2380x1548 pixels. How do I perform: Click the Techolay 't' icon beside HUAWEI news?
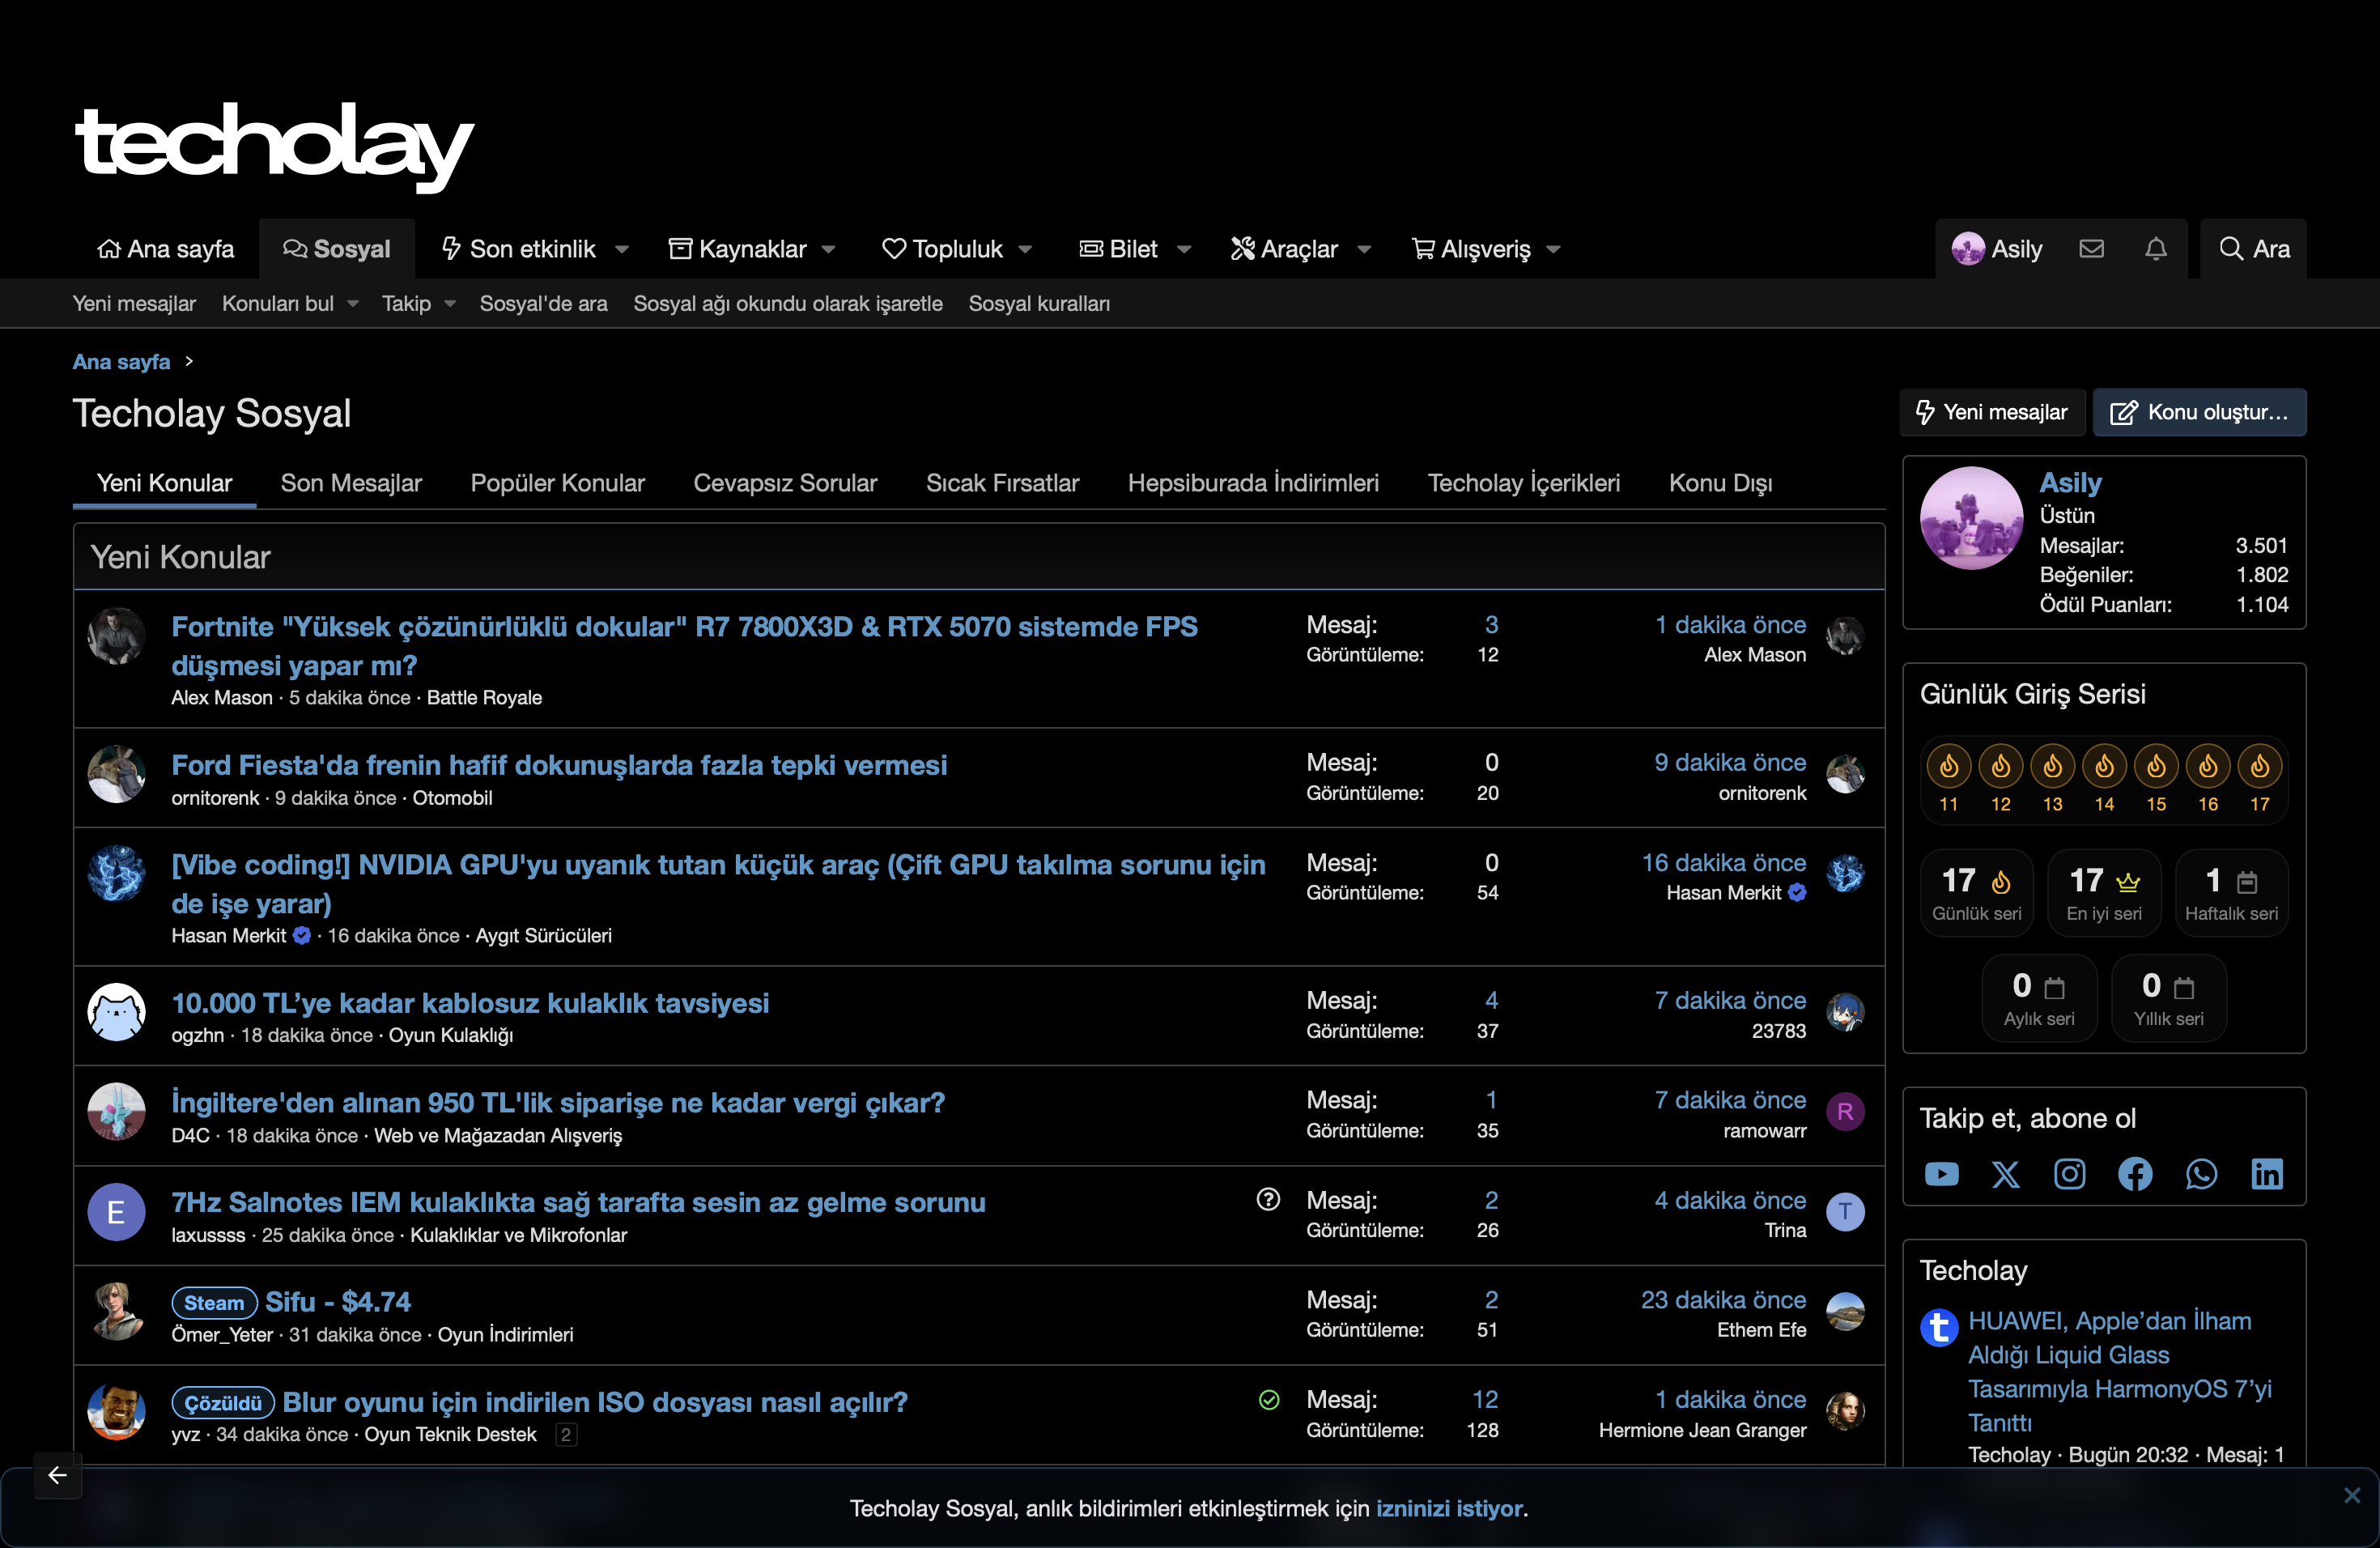pos(1938,1328)
